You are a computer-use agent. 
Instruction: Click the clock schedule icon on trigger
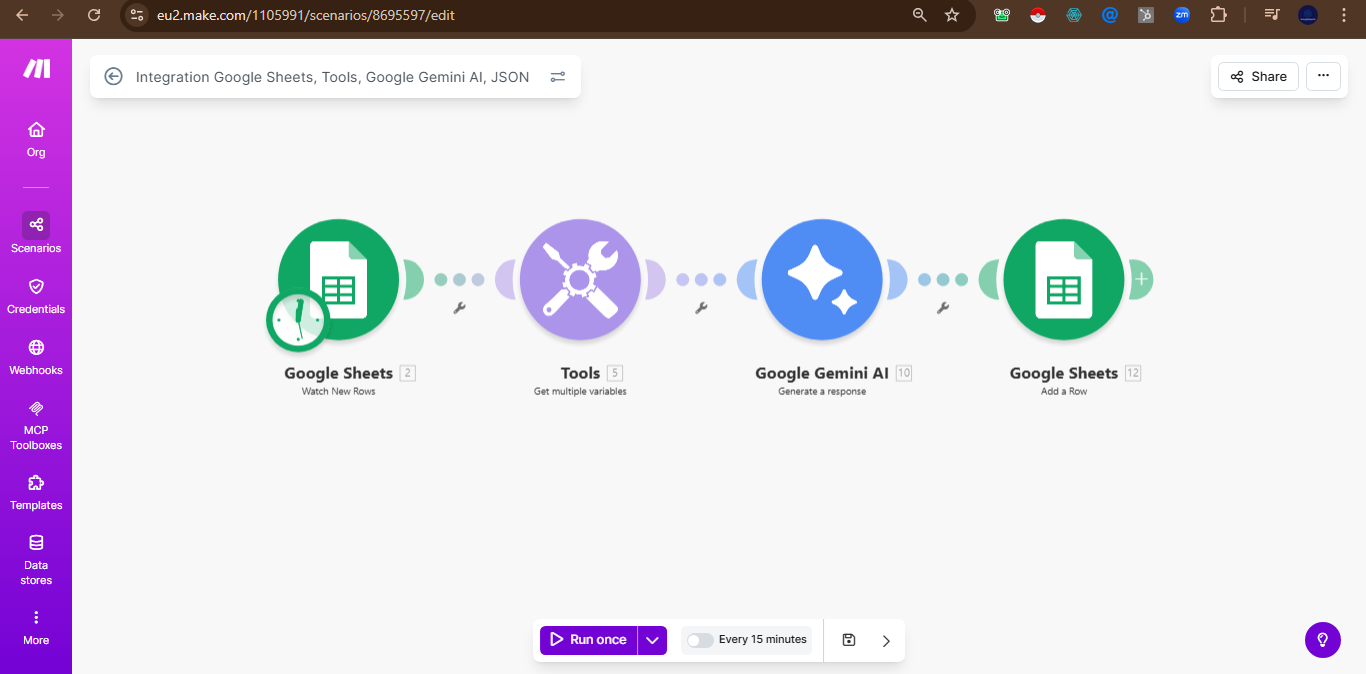297,321
